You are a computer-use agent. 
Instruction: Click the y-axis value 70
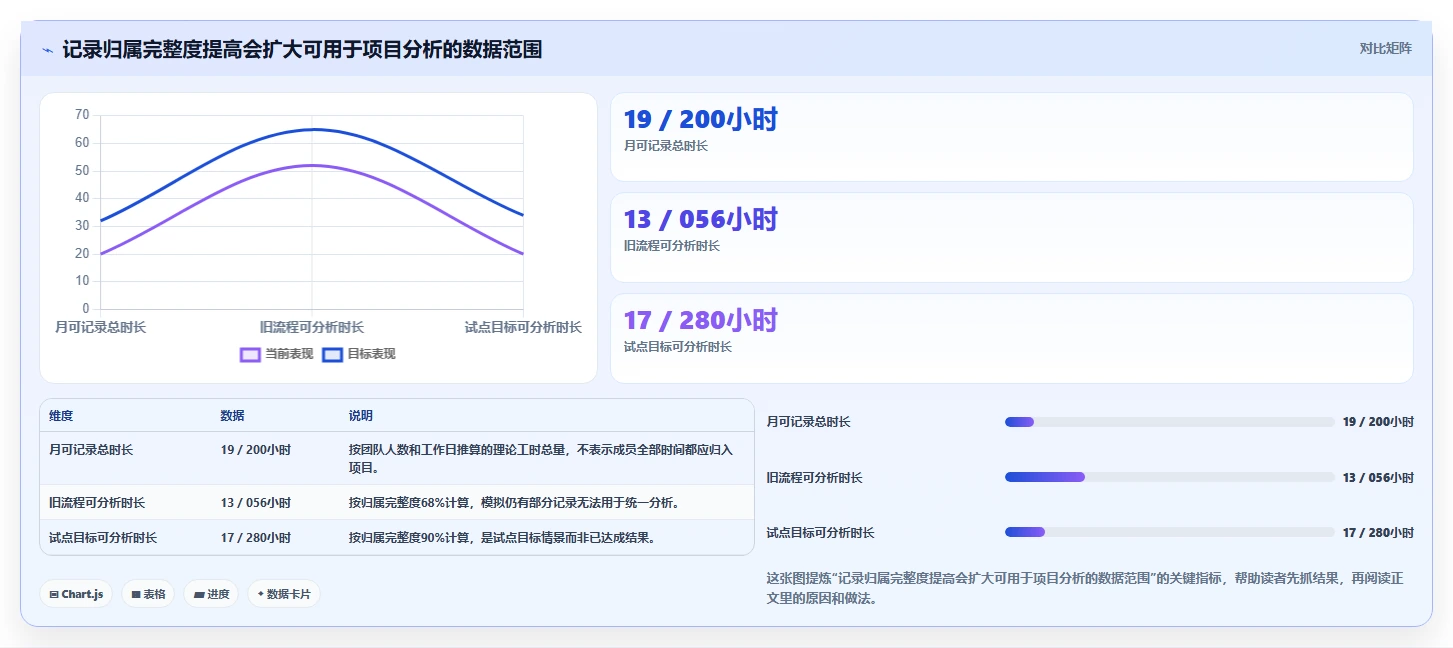tap(82, 115)
